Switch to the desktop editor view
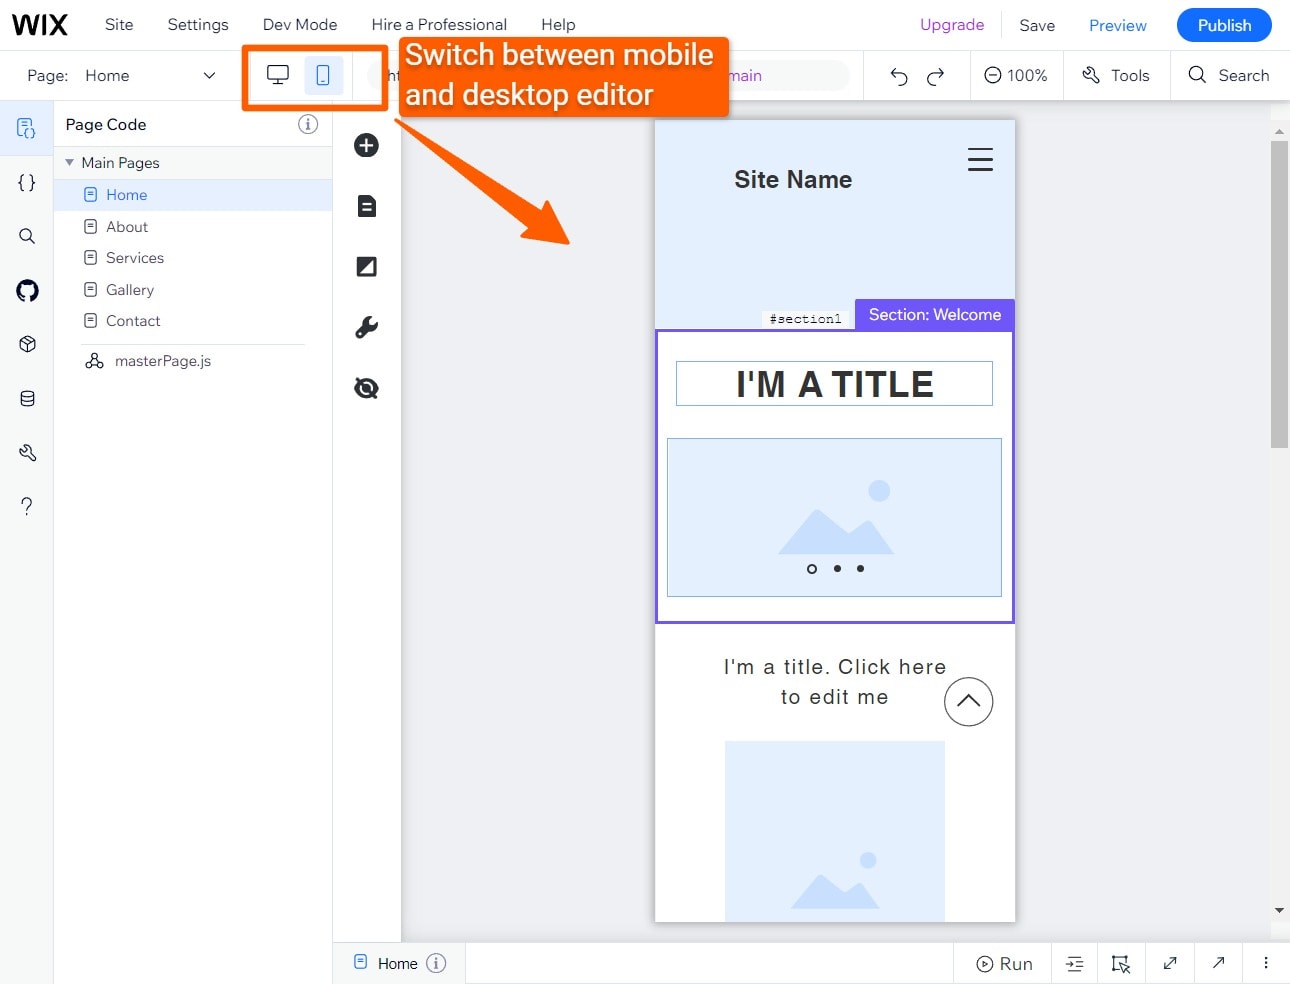The height and width of the screenshot is (984, 1290). click(x=277, y=74)
